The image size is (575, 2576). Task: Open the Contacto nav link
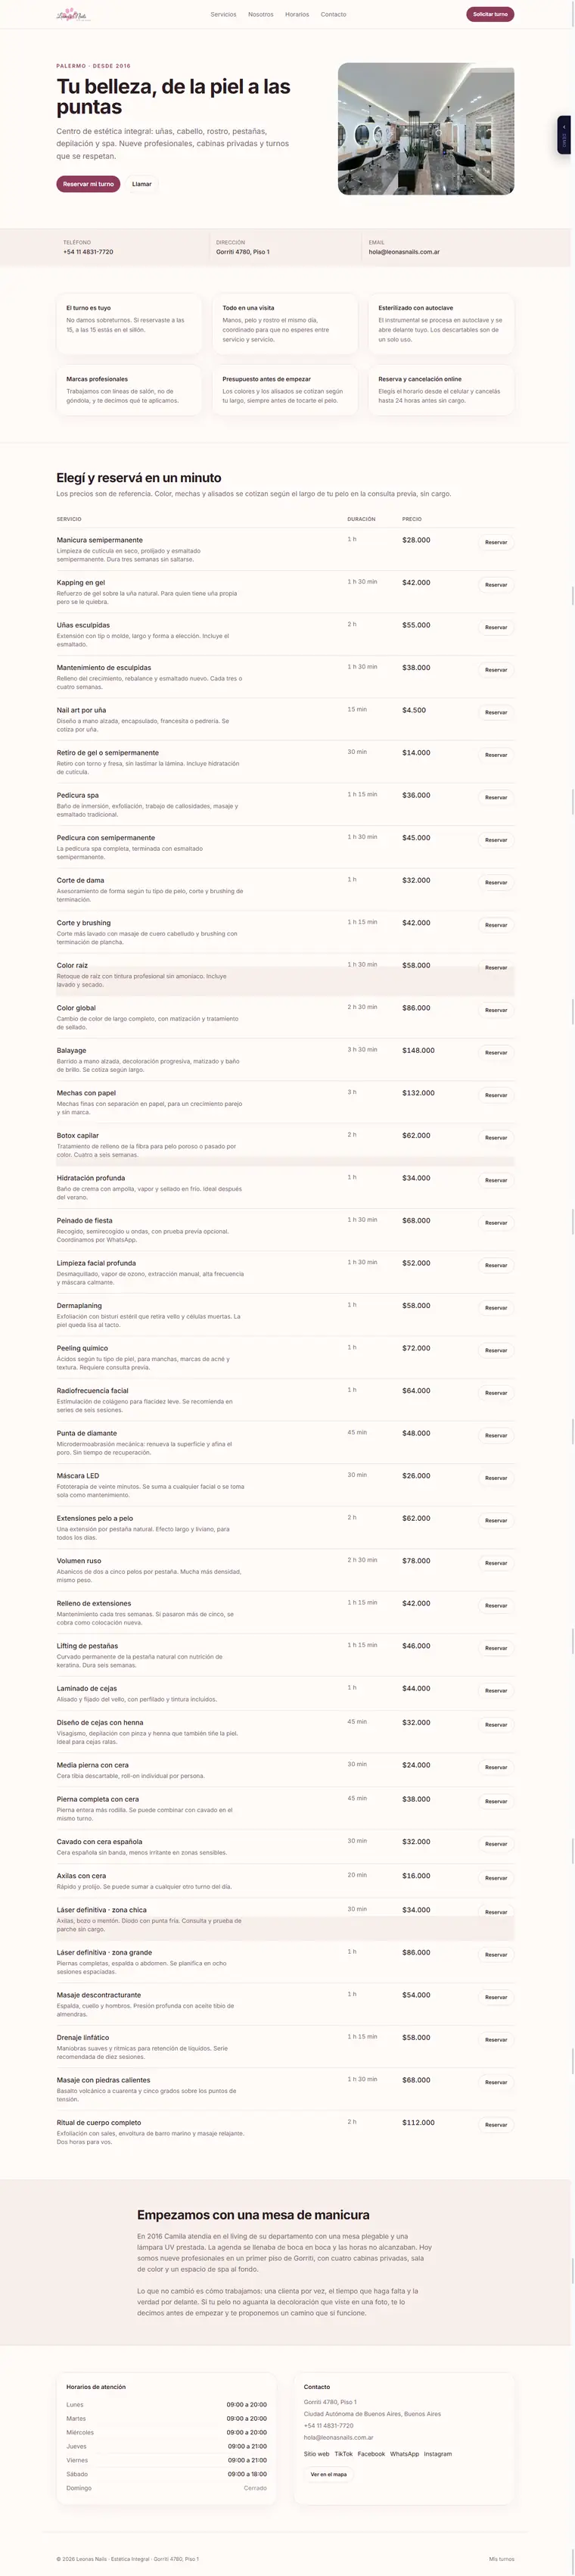pos(333,15)
